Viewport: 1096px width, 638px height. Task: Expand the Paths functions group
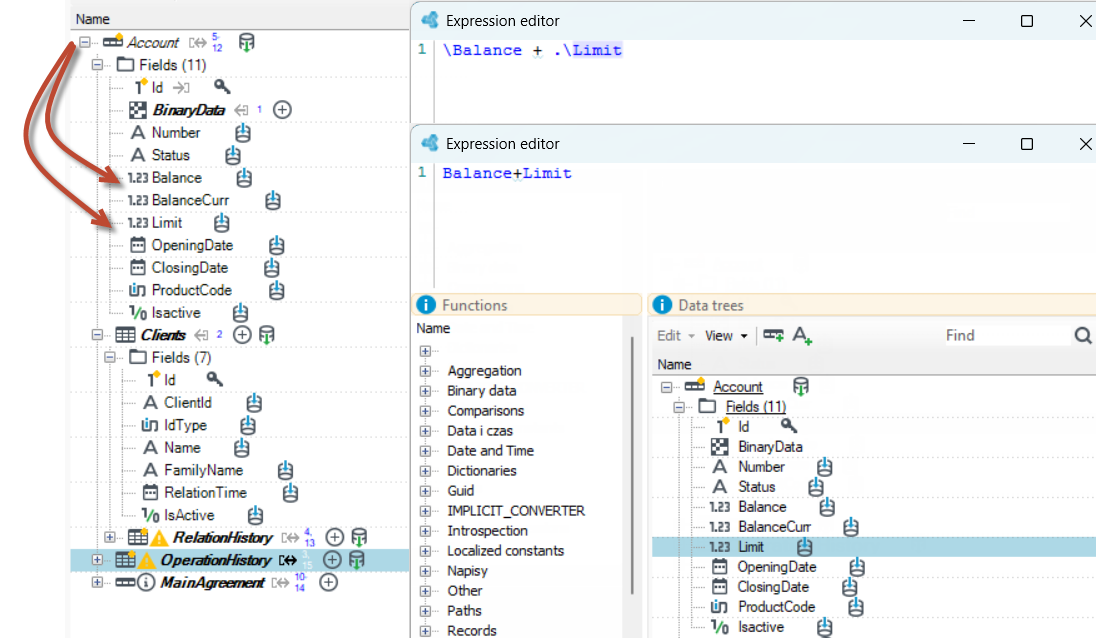425,611
